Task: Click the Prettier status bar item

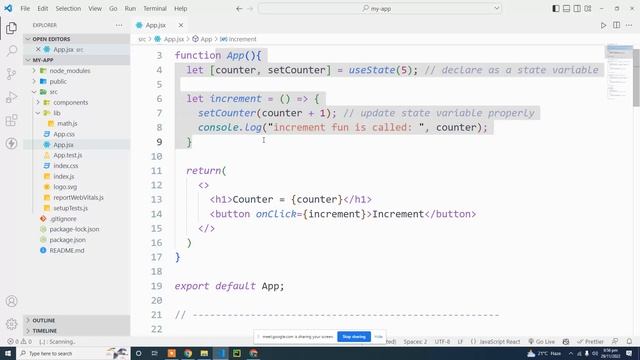Action: pos(590,342)
